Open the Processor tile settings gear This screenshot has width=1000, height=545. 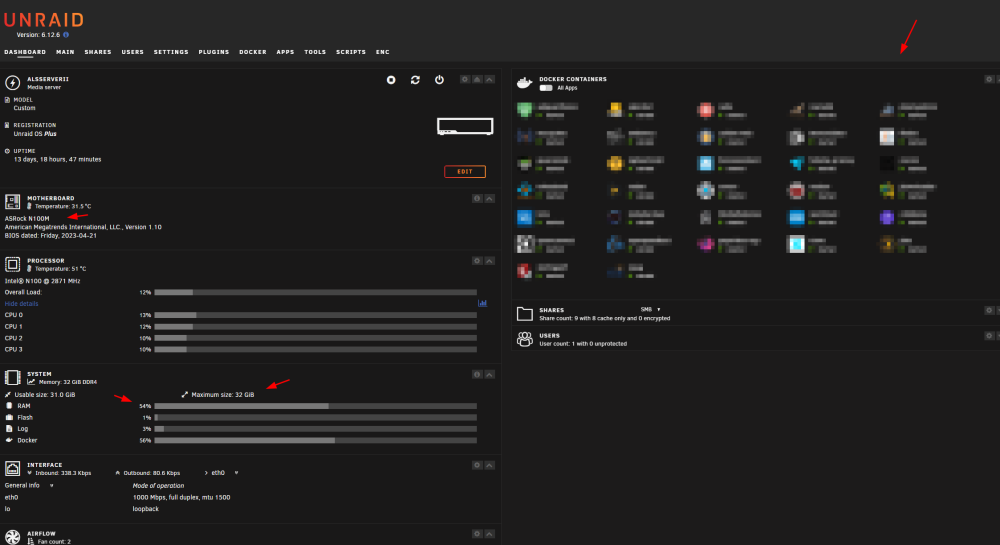click(x=477, y=261)
